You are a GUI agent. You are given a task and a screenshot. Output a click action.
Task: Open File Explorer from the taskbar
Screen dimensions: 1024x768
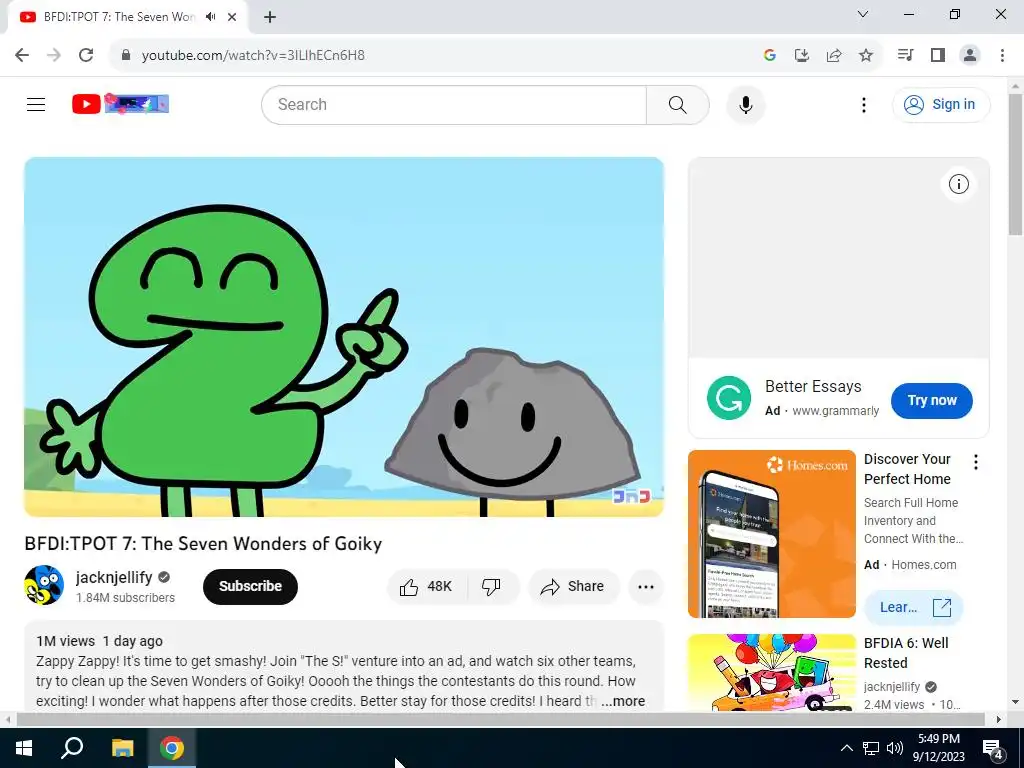[122, 748]
